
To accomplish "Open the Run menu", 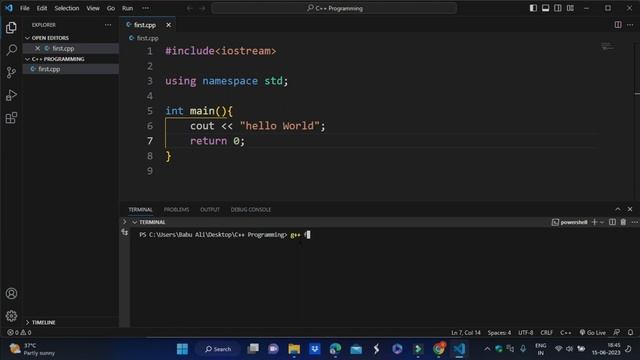I will 127,8.
